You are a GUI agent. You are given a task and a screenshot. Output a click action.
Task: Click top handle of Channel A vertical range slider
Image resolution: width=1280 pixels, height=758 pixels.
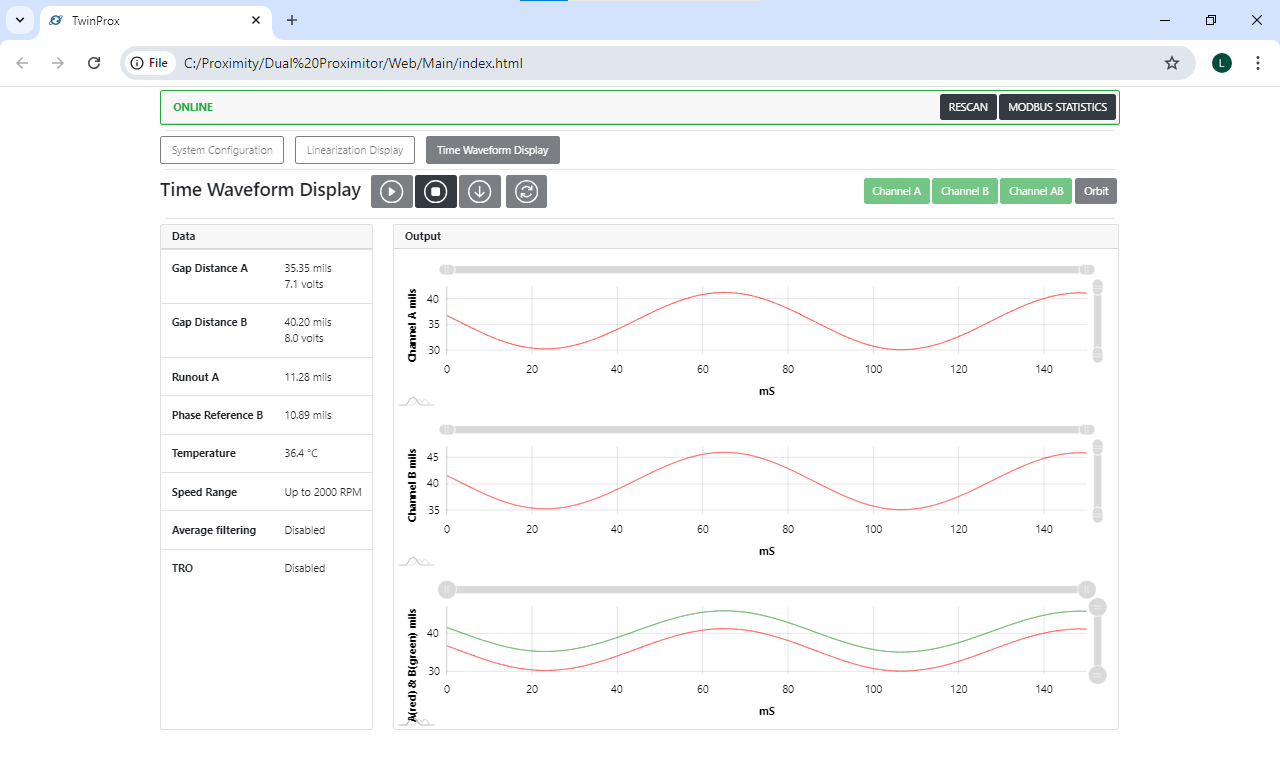1097,287
